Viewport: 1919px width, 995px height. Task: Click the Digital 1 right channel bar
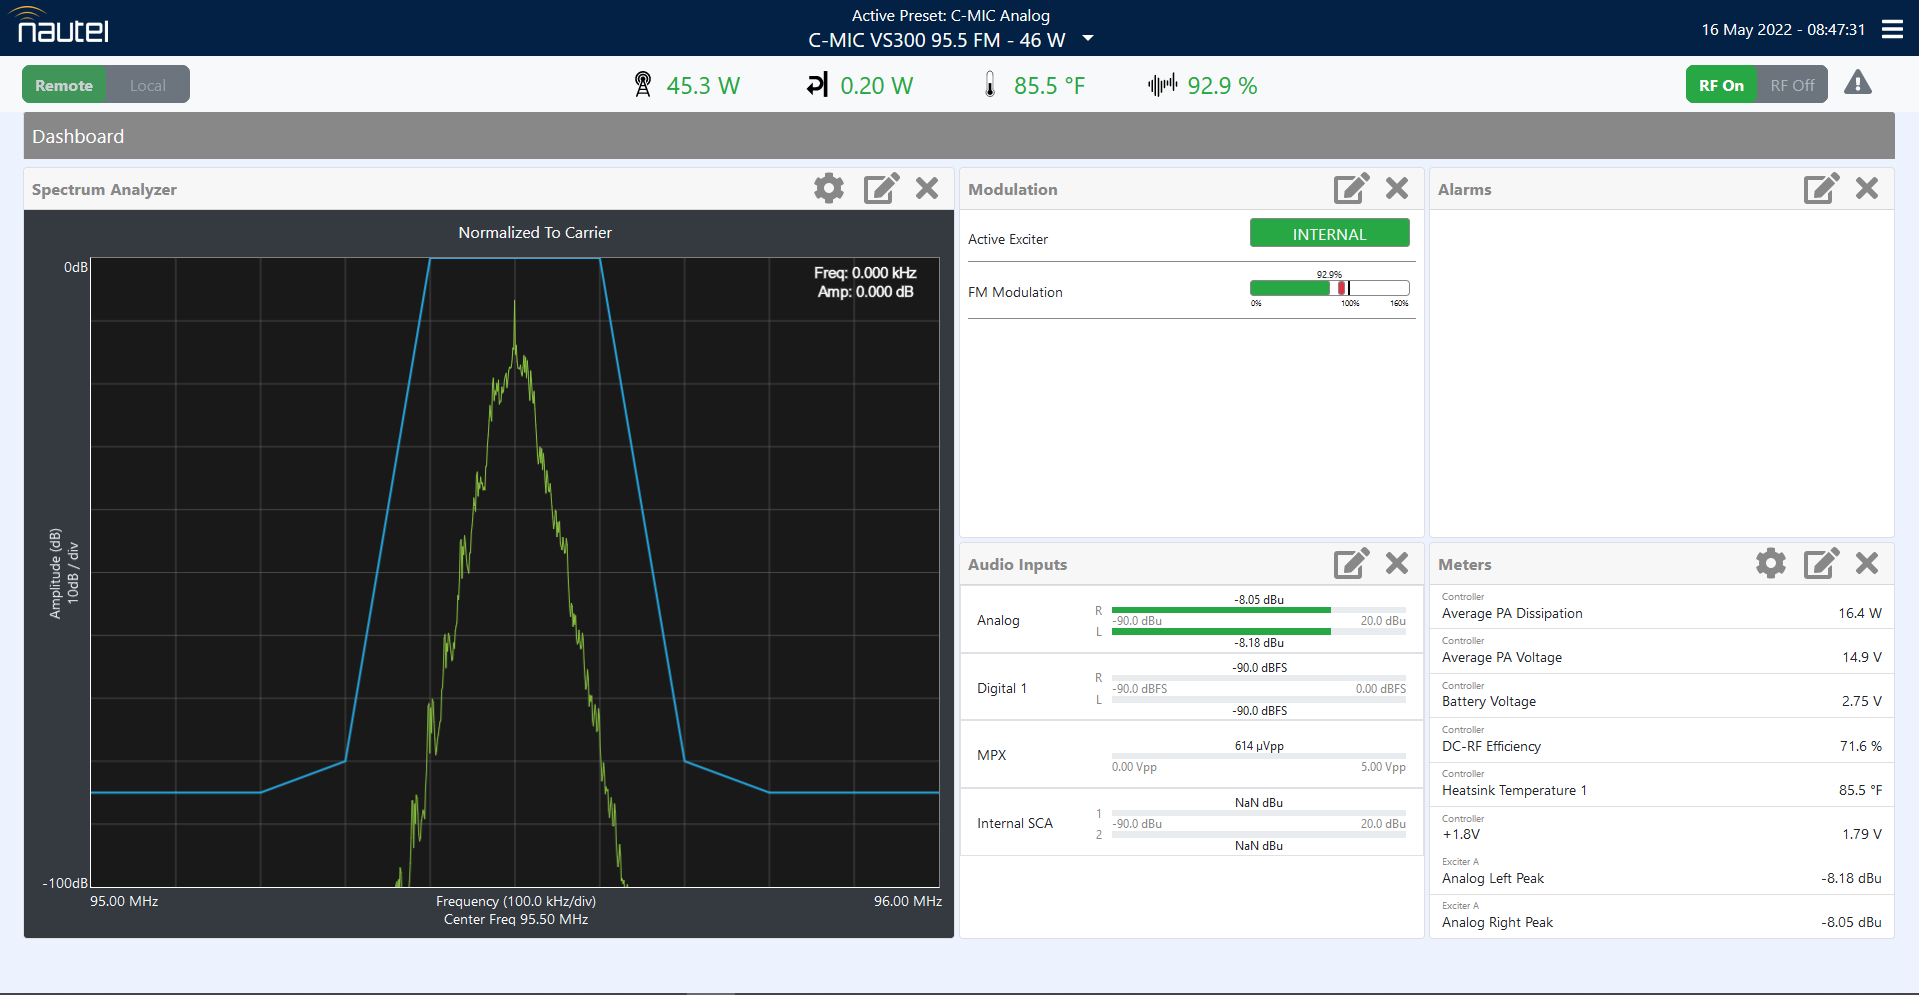point(1258,677)
